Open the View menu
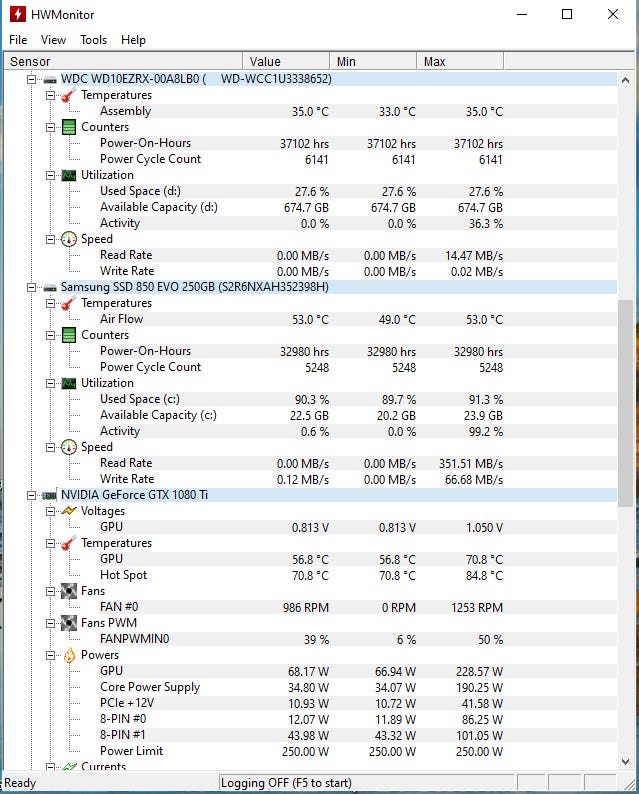The image size is (639, 794). [53, 39]
